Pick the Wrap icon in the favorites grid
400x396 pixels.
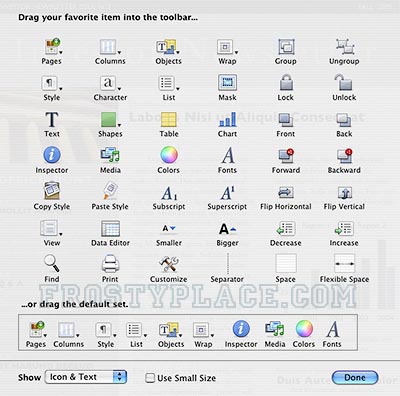227,47
